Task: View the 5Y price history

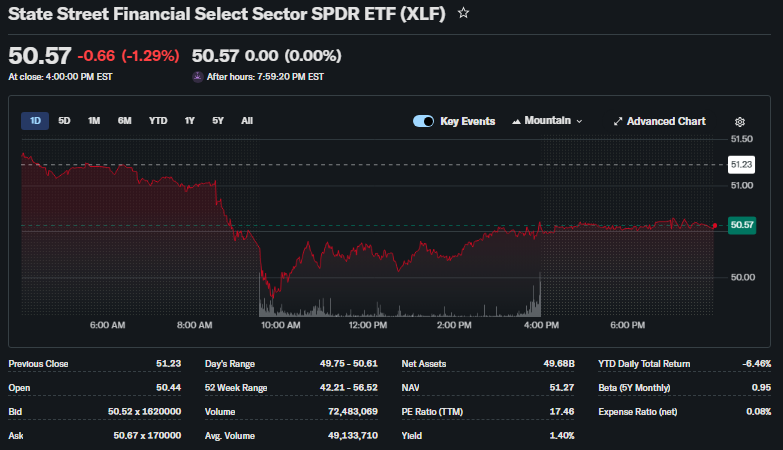Action: (x=217, y=121)
